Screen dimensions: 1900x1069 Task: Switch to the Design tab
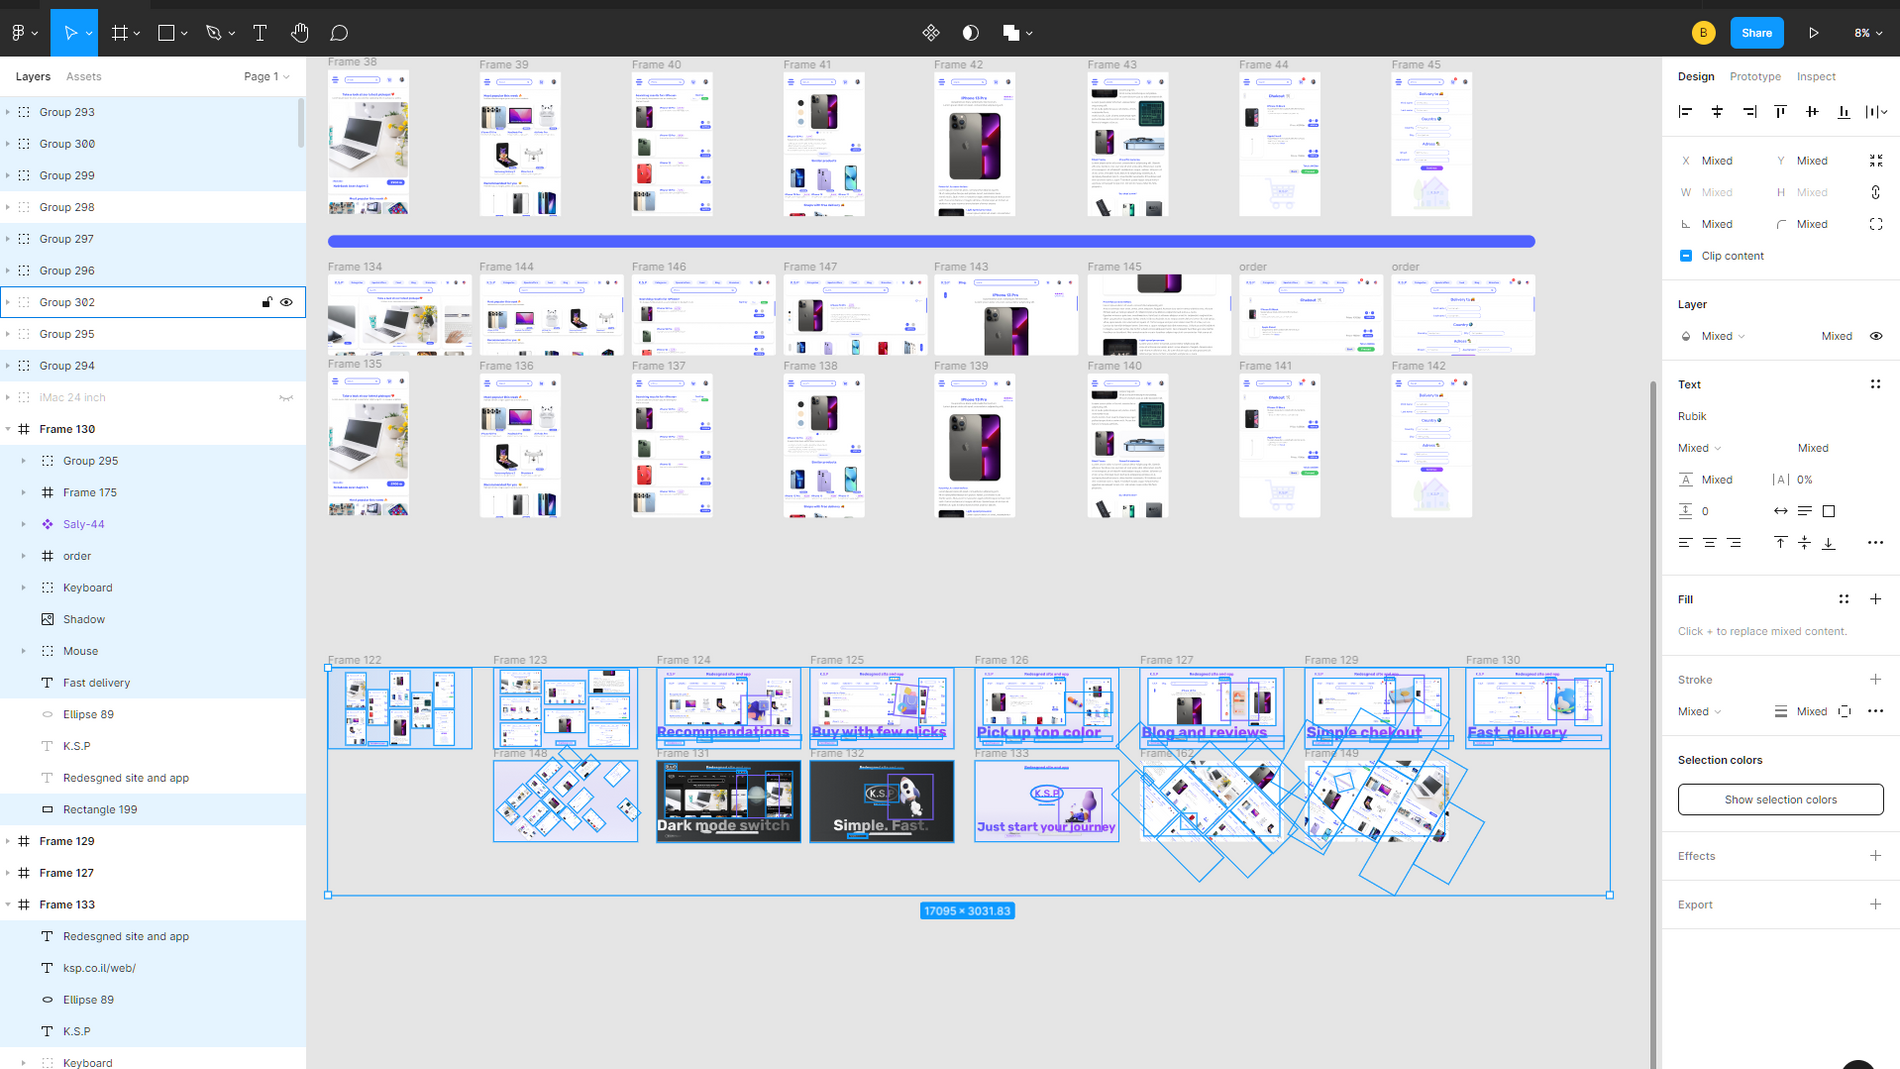pos(1695,76)
